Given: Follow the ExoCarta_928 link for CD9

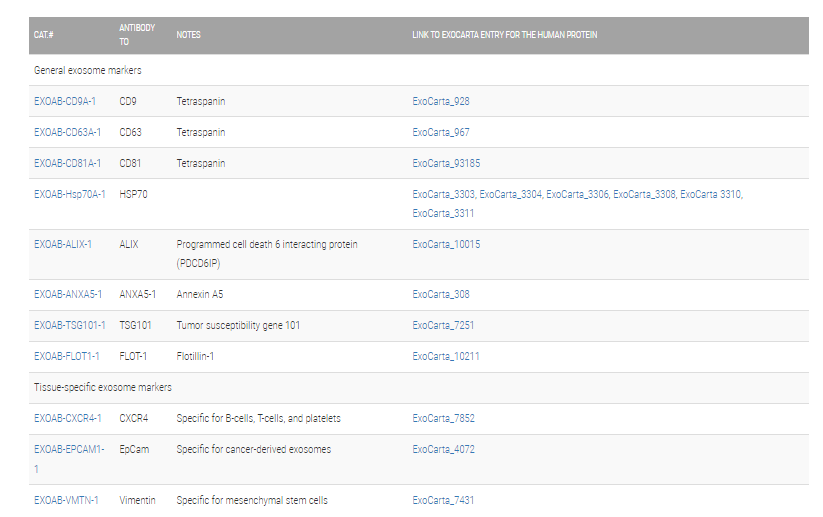Looking at the screenshot, I should click(441, 101).
